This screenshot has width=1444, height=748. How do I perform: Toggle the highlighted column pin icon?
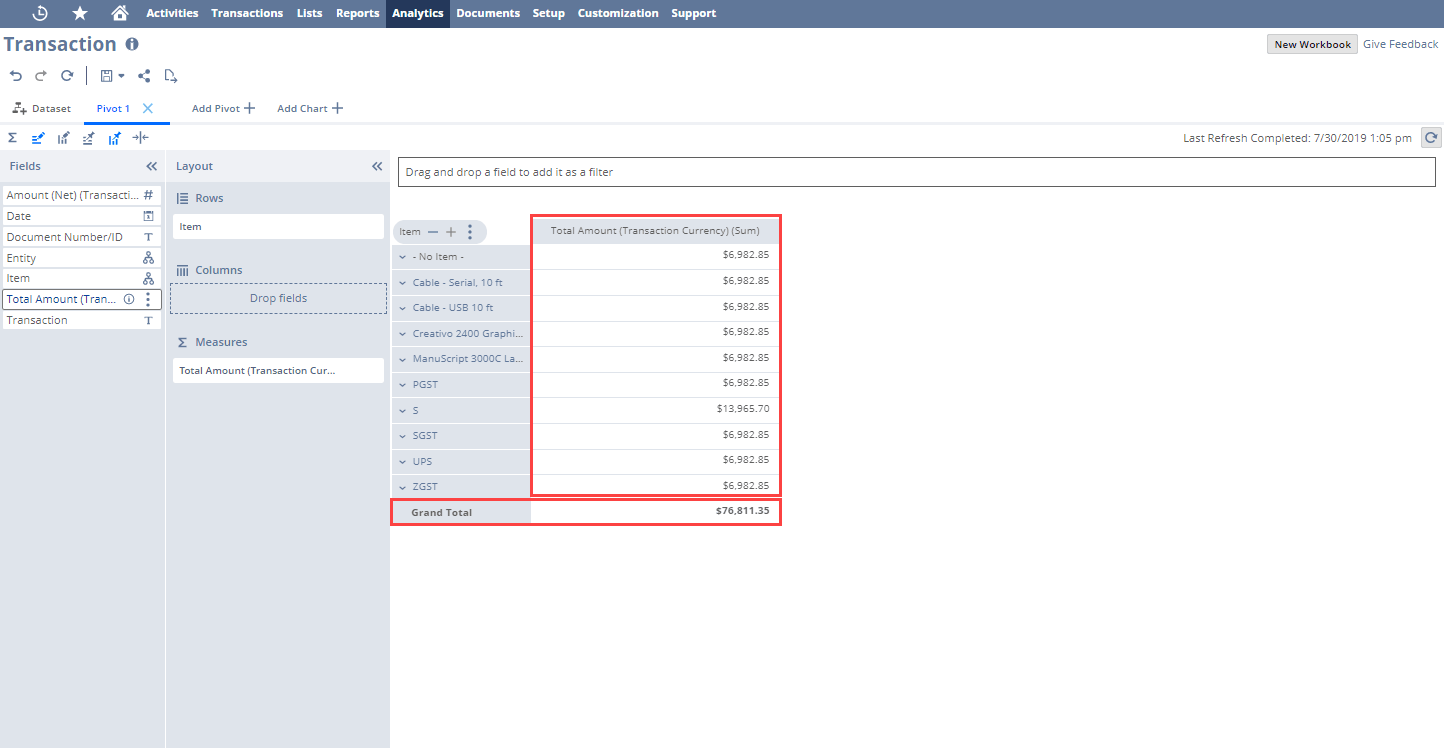[115, 138]
